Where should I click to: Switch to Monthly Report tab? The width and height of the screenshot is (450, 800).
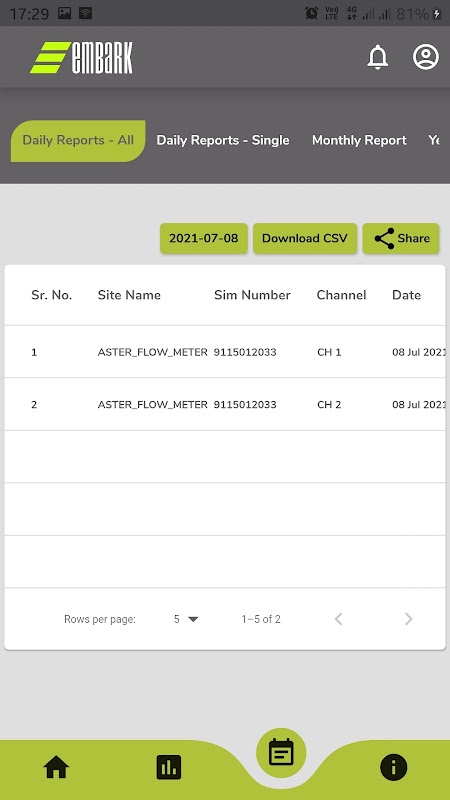(x=359, y=140)
